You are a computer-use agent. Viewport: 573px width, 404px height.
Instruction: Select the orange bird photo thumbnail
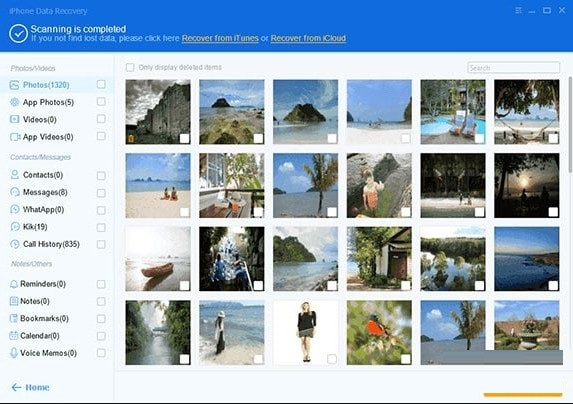click(379, 332)
